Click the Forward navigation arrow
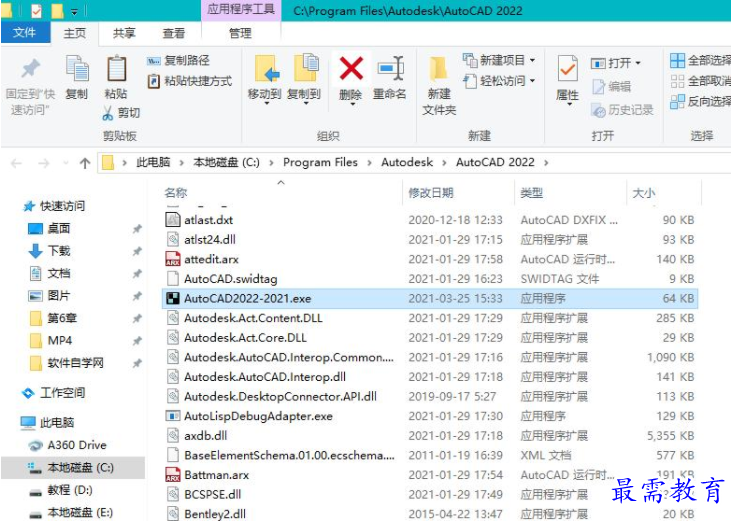The image size is (733, 522). coord(43,163)
